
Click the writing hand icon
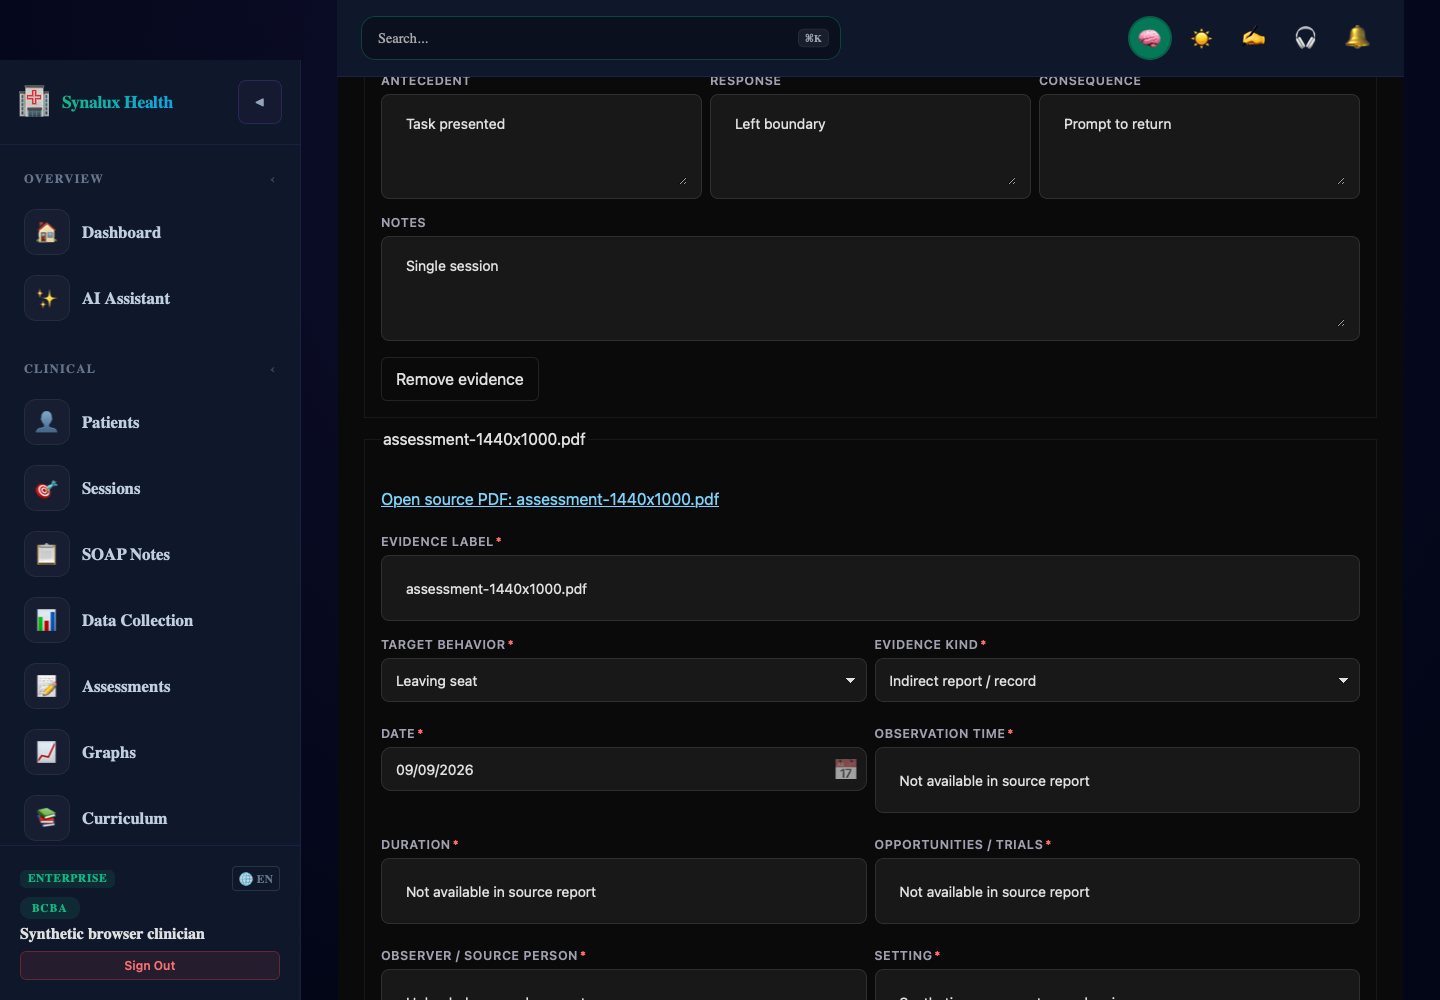click(1253, 38)
